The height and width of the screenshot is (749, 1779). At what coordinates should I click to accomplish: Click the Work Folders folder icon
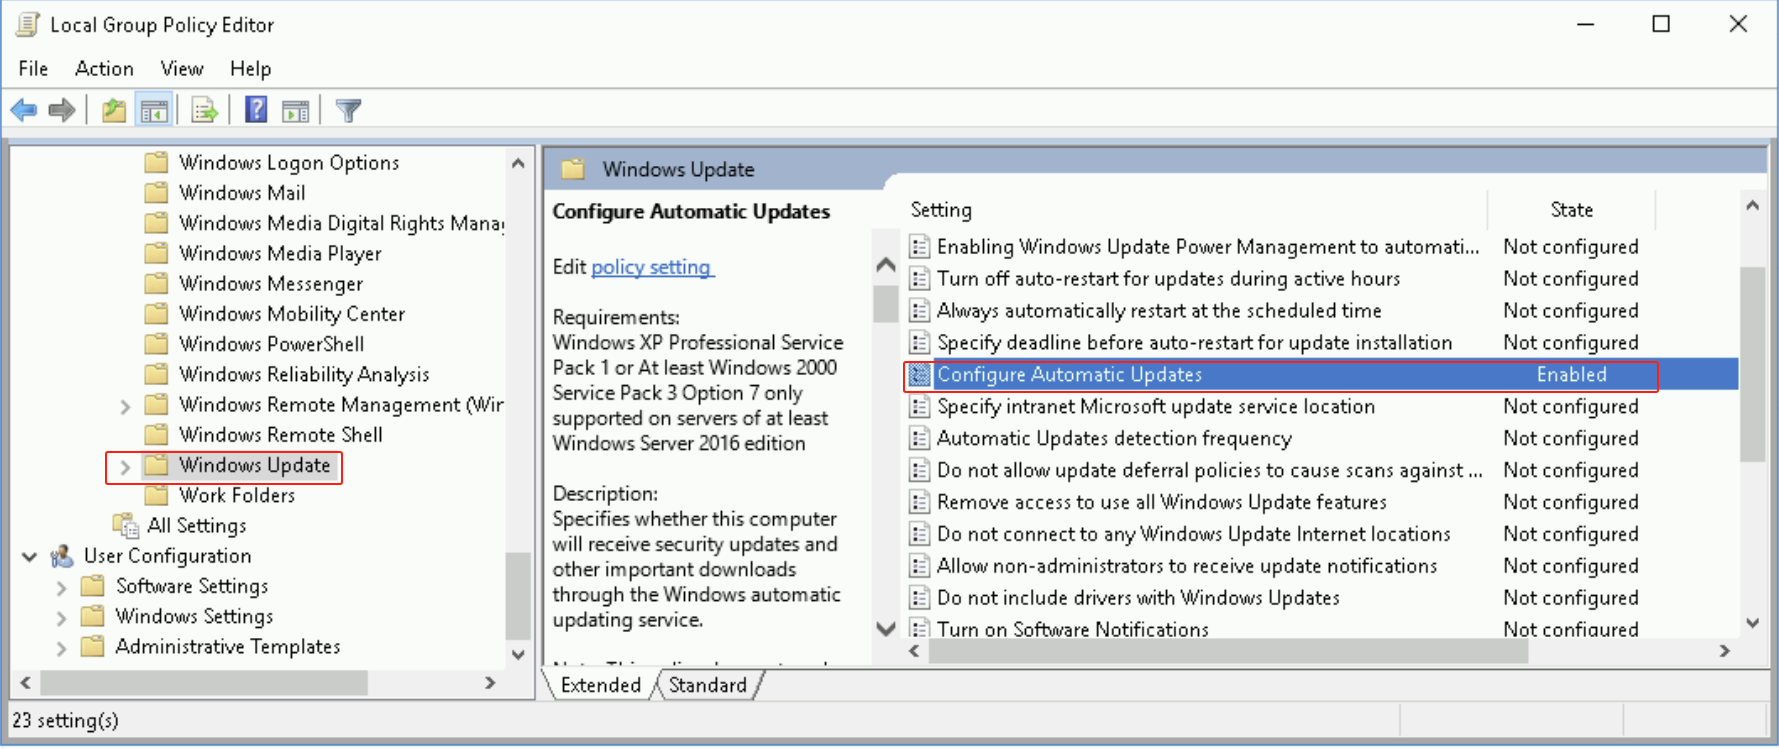[156, 495]
